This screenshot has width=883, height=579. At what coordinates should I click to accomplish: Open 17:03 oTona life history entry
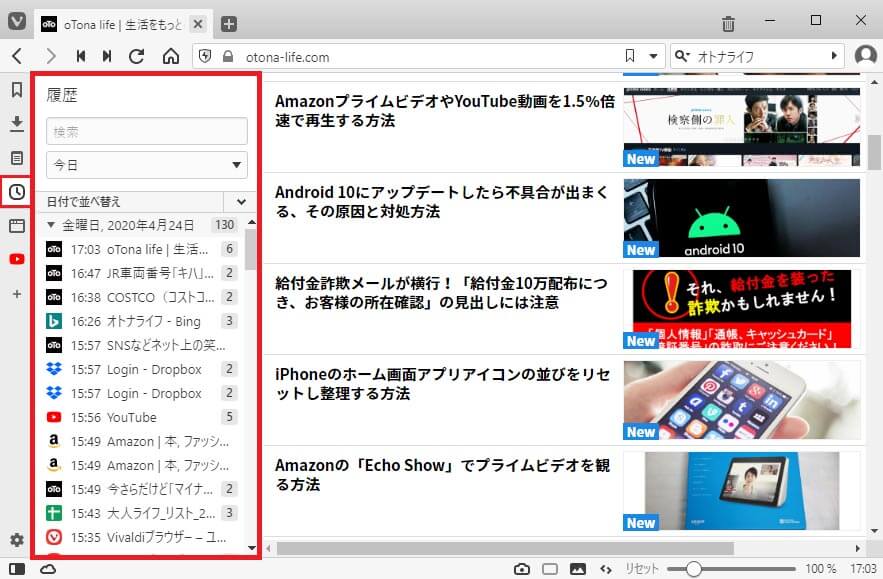[x=141, y=249]
